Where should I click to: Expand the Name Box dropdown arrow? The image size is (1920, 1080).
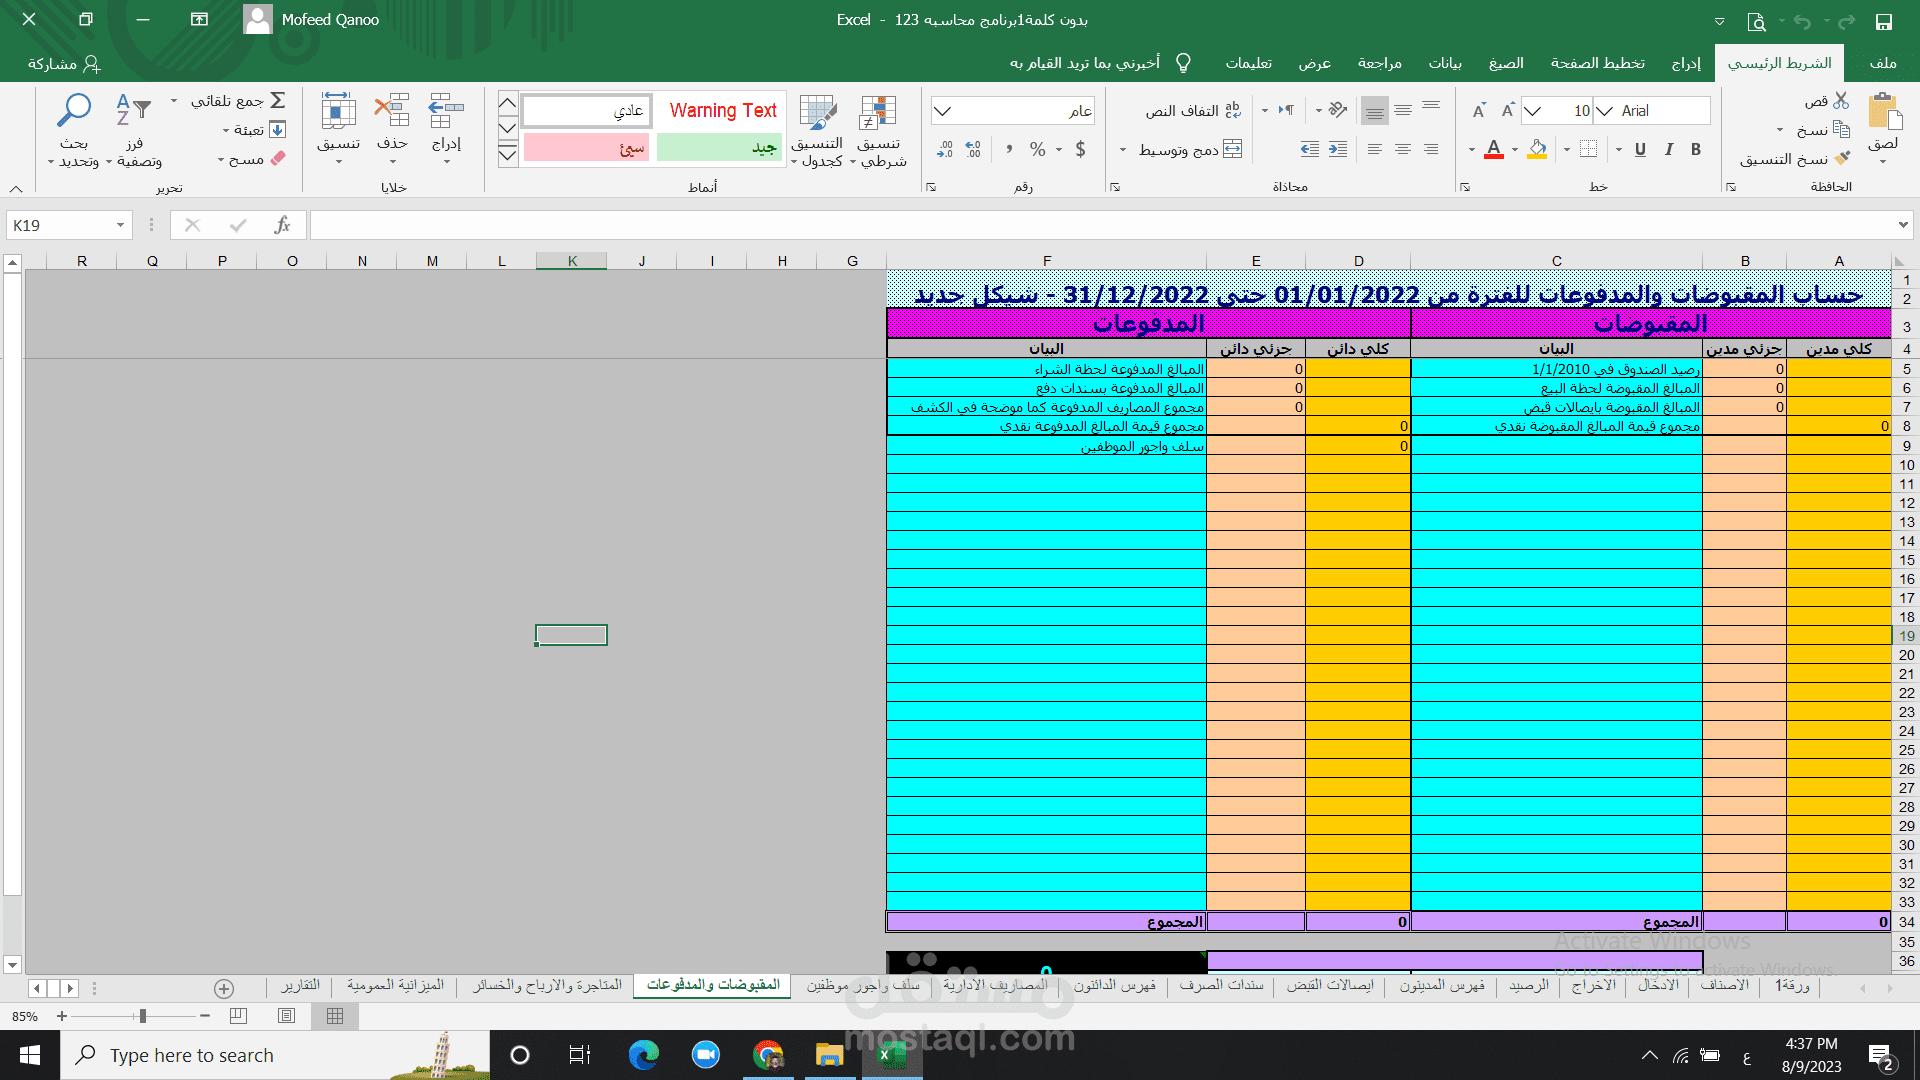(120, 225)
